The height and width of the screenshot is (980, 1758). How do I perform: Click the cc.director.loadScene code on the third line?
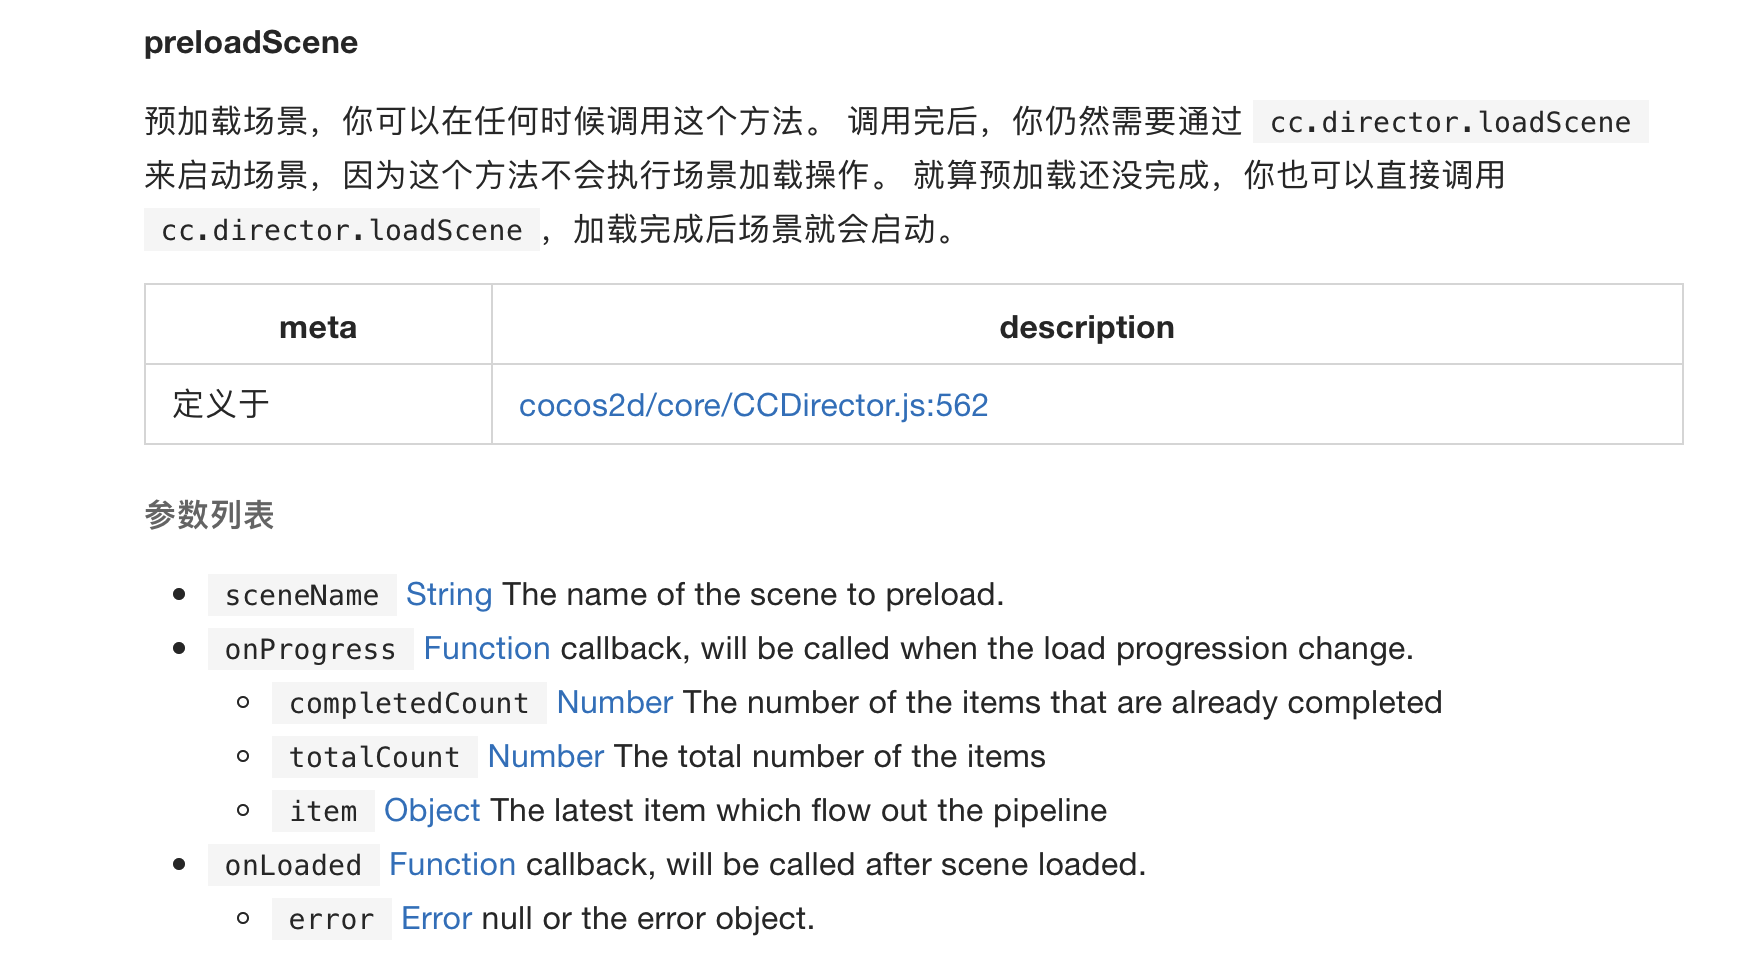point(342,230)
